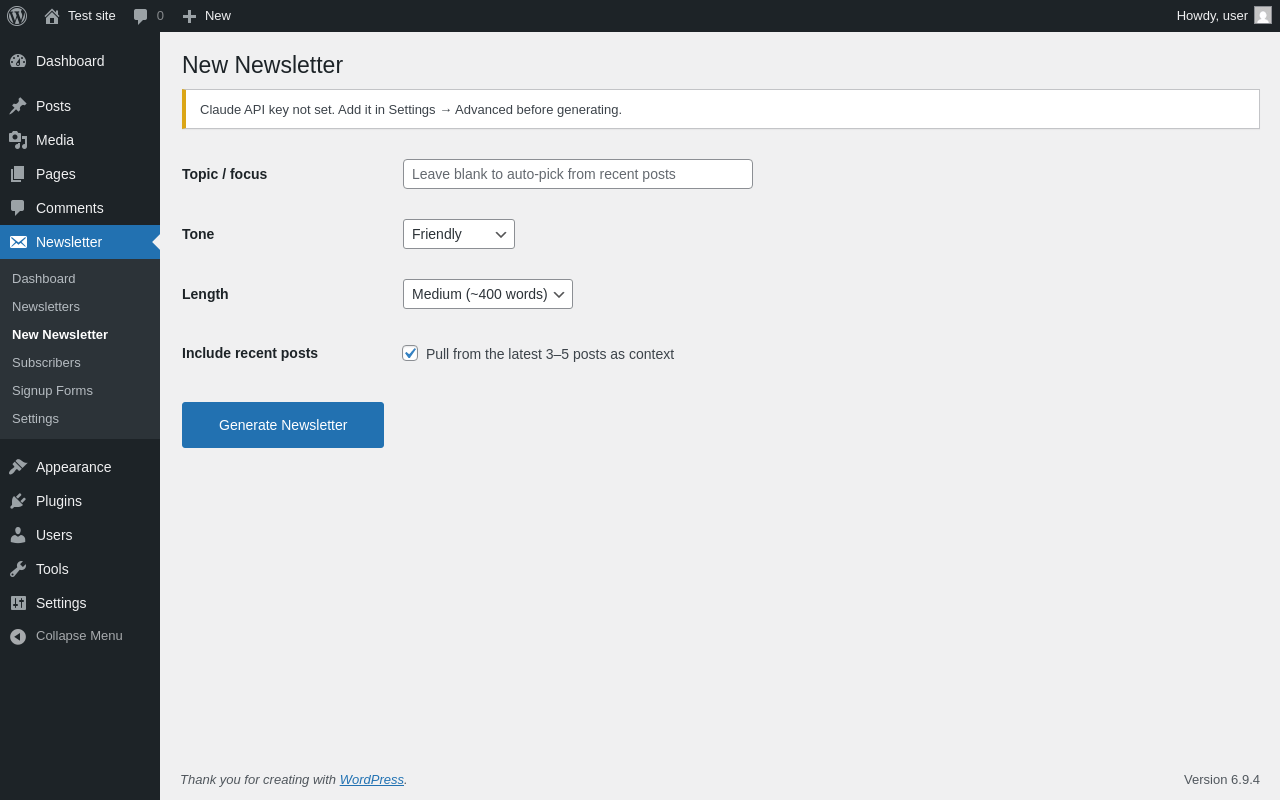Viewport: 1280px width, 800px height.
Task: Focus the Topic / focus text field
Action: click(x=578, y=174)
